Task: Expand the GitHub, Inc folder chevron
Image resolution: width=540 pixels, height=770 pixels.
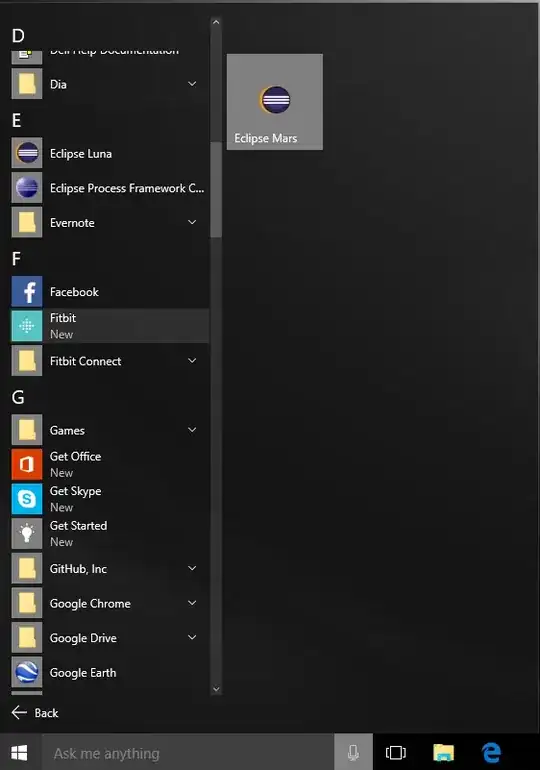Action: (192, 569)
